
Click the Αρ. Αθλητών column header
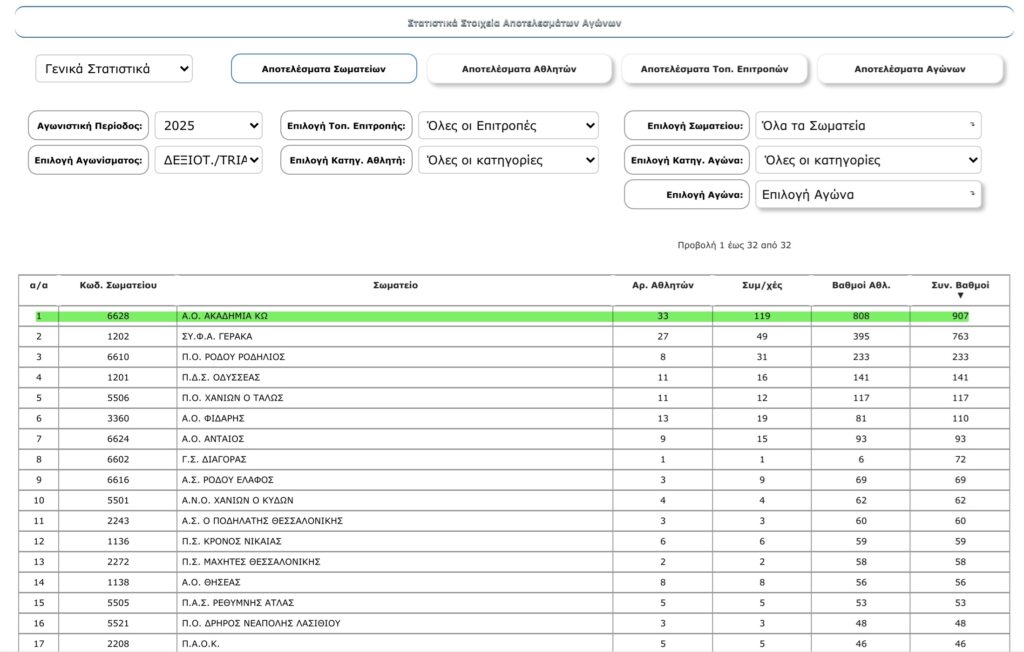[662, 286]
